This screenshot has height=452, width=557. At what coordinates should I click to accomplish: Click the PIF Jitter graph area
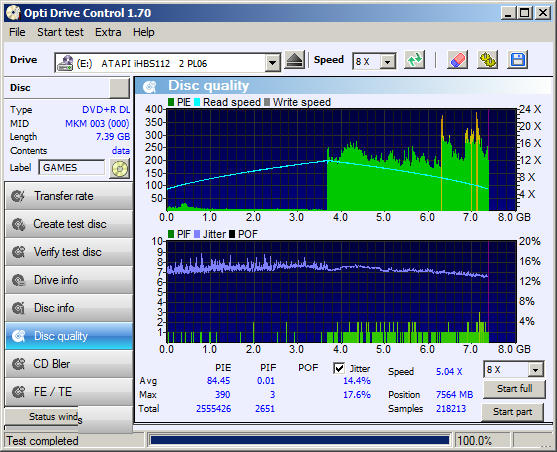tap(341, 292)
